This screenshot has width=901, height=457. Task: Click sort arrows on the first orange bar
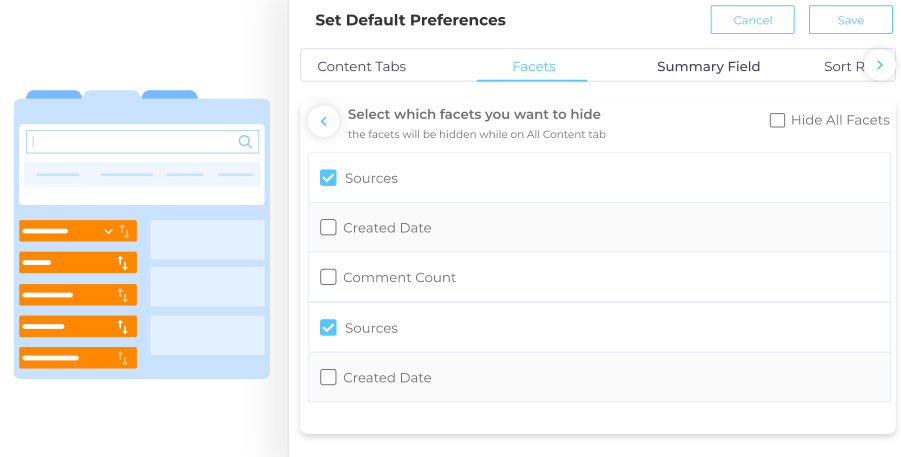124,231
